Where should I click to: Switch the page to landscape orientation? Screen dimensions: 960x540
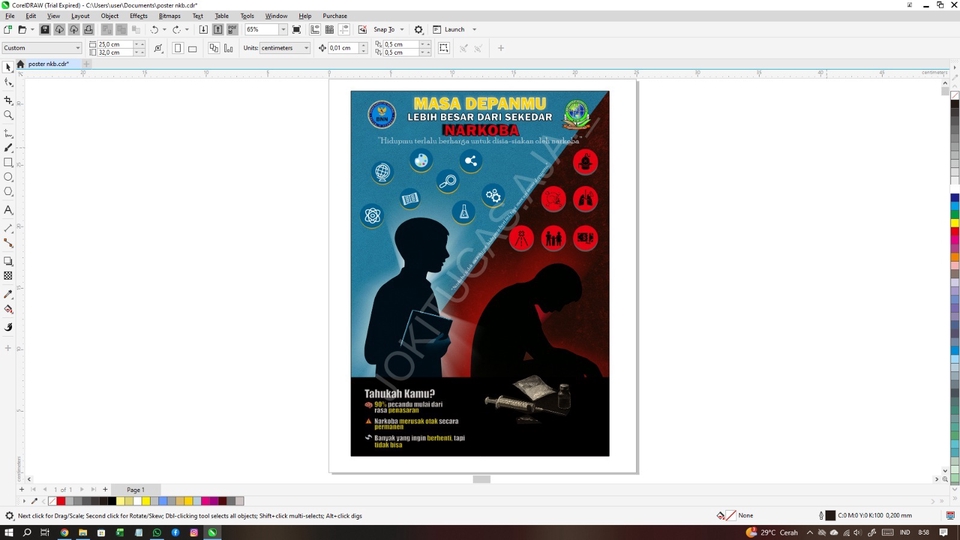click(x=192, y=48)
